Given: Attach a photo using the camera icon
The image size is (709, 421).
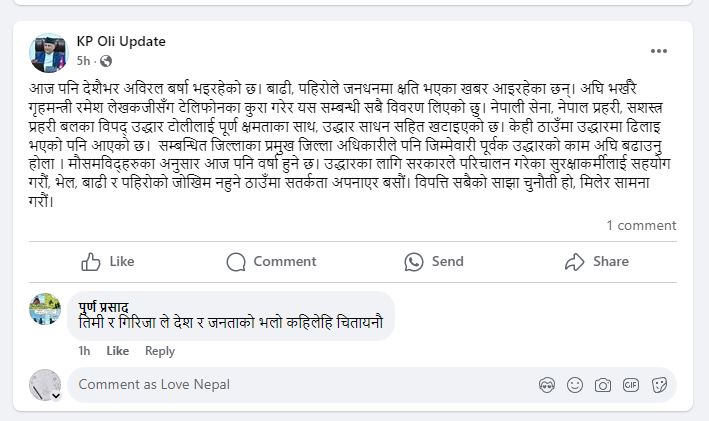Looking at the screenshot, I should [x=602, y=385].
